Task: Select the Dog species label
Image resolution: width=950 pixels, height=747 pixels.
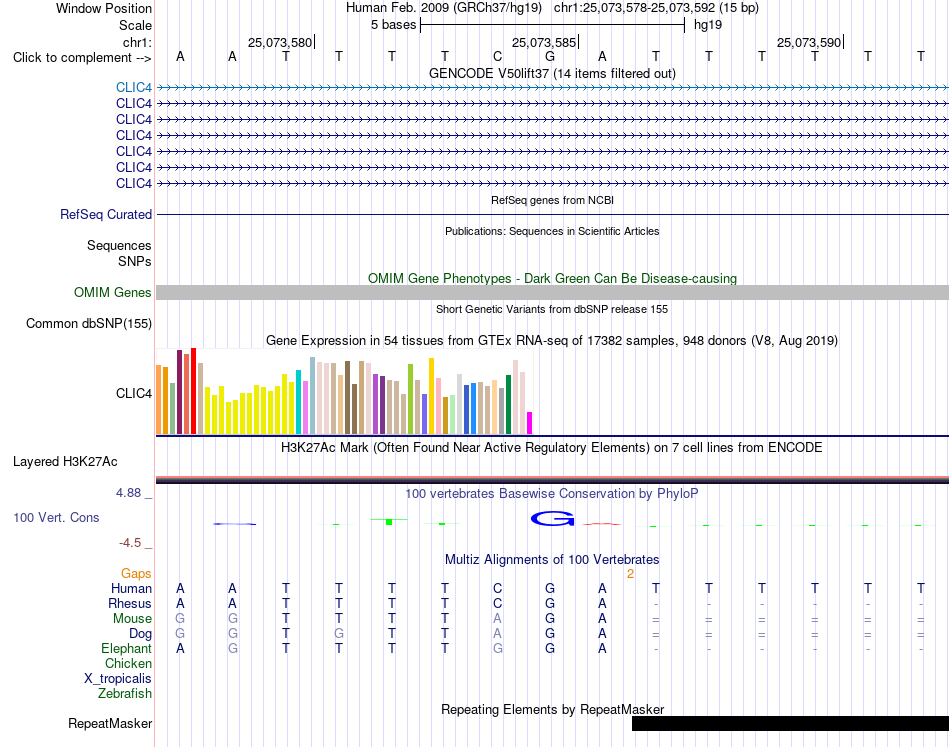Action: point(140,634)
